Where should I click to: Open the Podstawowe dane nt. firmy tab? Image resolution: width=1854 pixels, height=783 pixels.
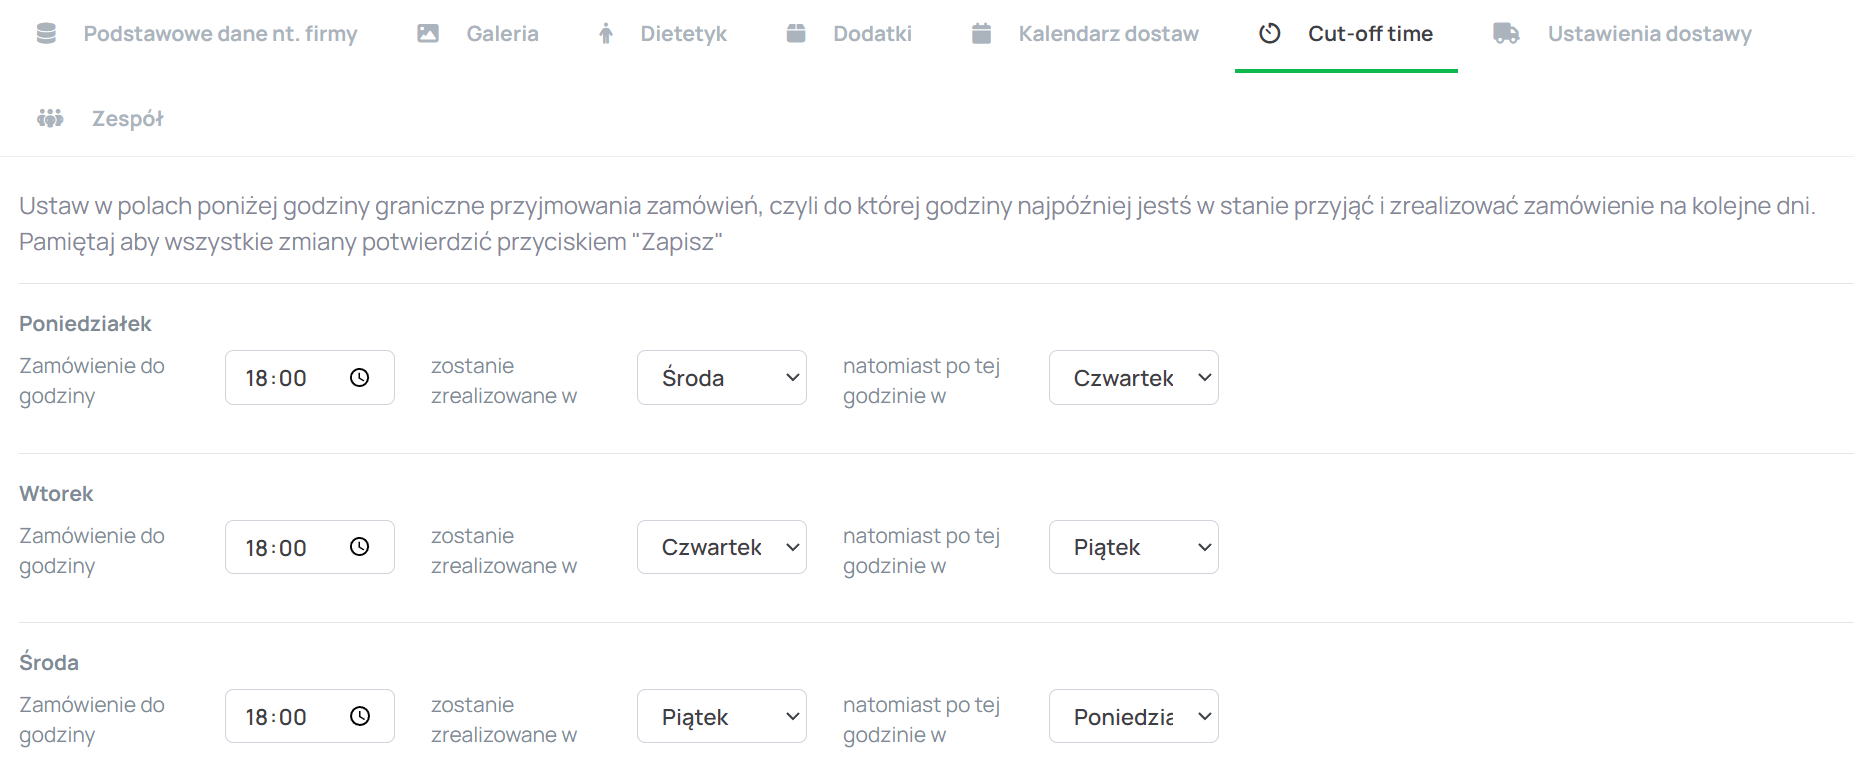click(220, 34)
